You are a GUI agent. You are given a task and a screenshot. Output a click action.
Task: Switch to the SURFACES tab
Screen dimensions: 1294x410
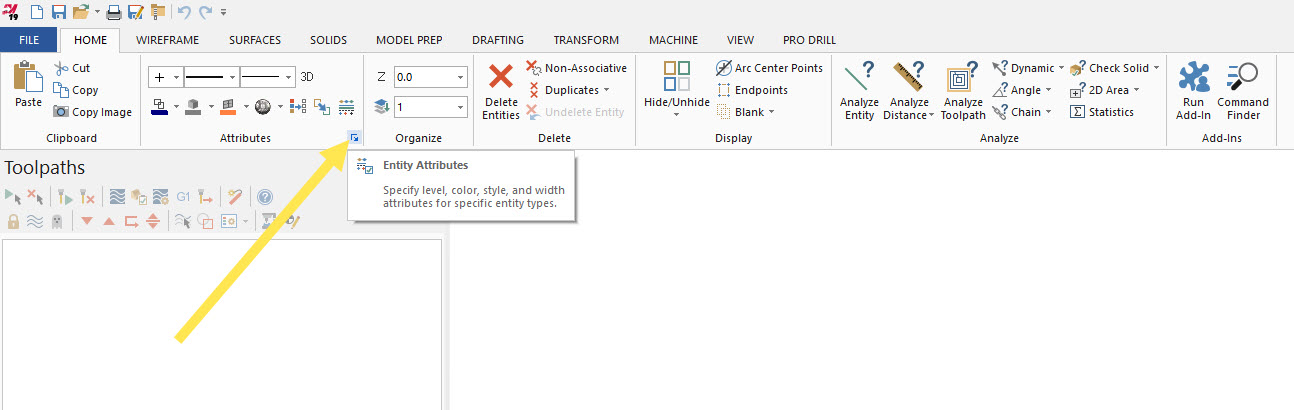coord(255,40)
